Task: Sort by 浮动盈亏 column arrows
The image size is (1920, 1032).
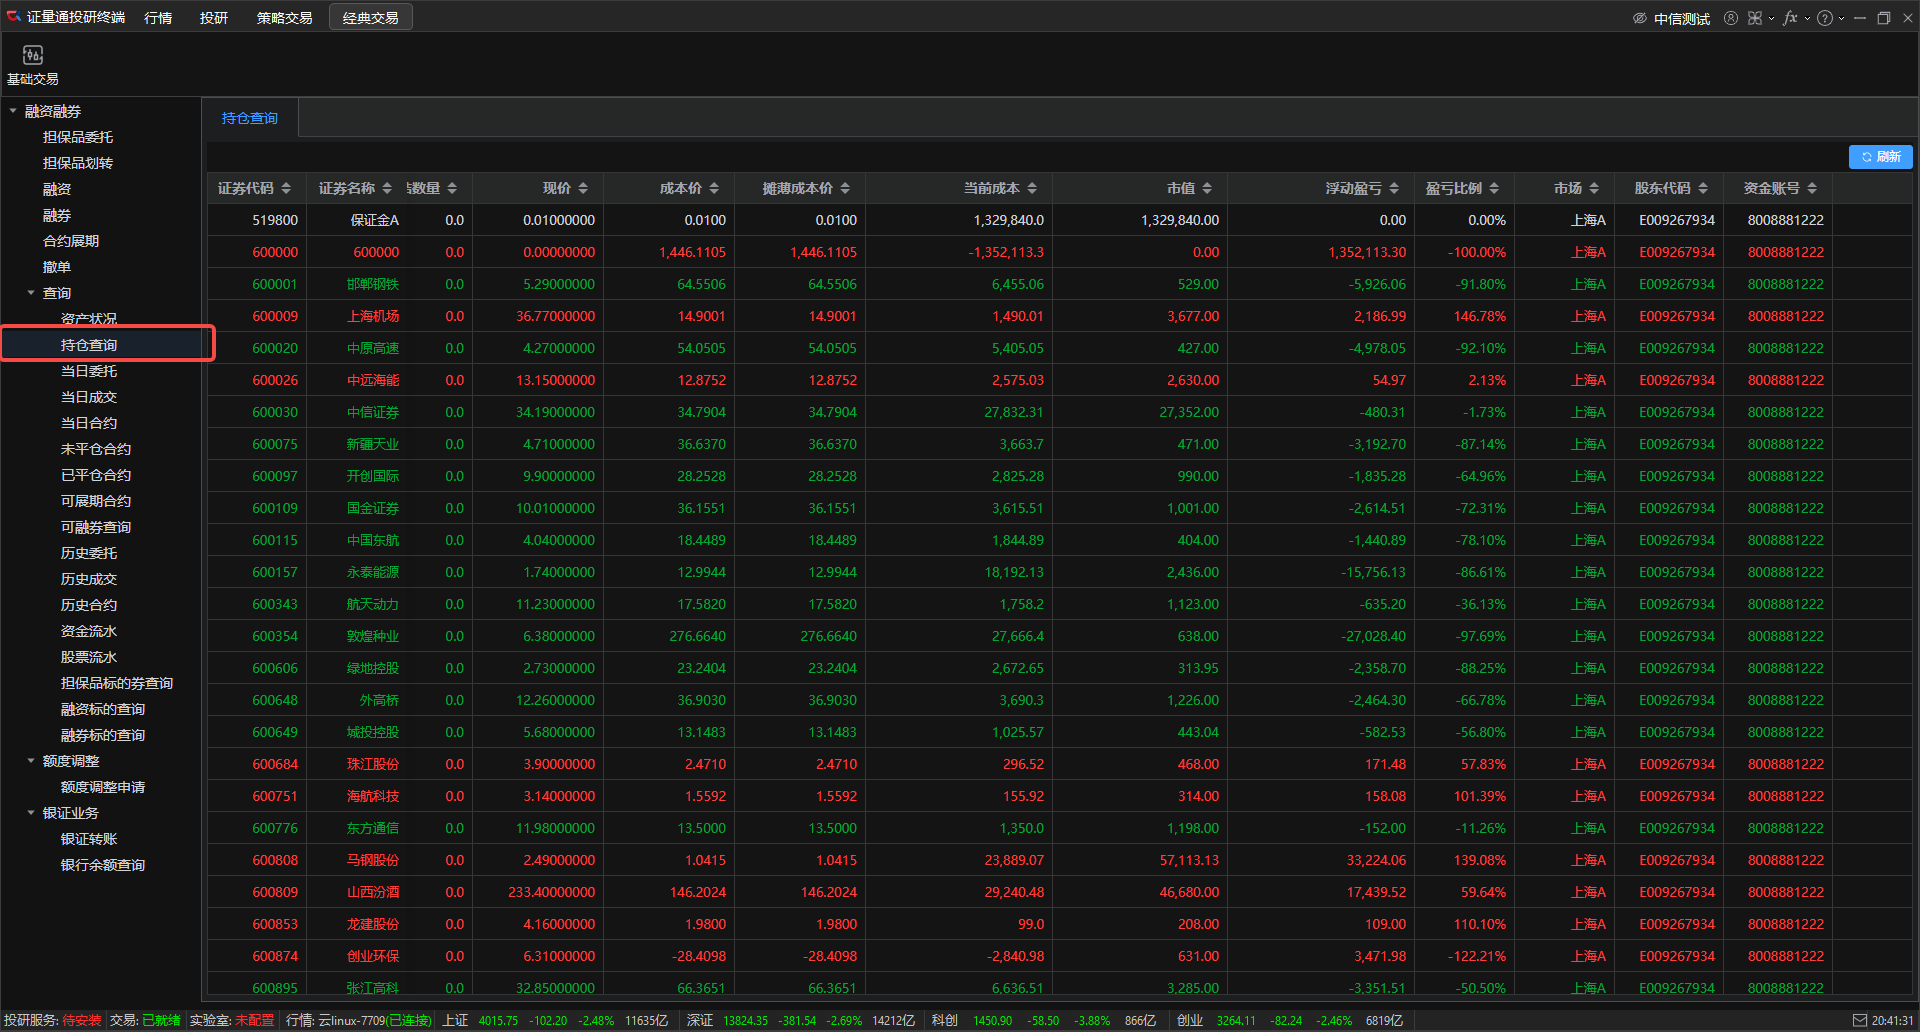Action: [x=1394, y=188]
